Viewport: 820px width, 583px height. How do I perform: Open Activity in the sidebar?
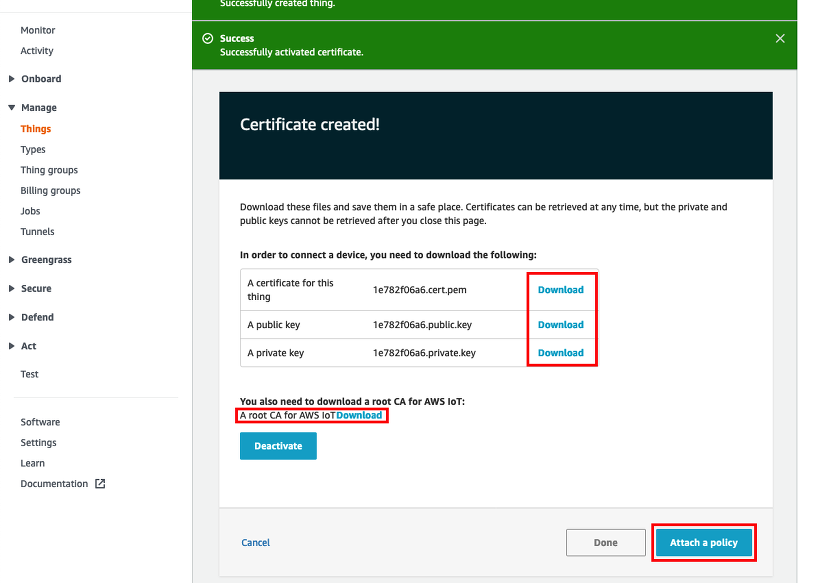37,51
